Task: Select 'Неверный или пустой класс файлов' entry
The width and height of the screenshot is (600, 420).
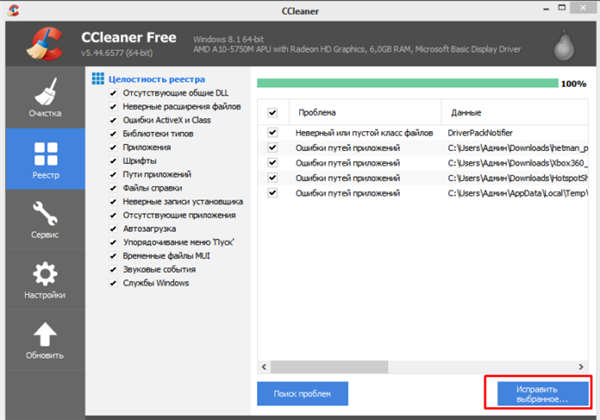Action: click(364, 133)
